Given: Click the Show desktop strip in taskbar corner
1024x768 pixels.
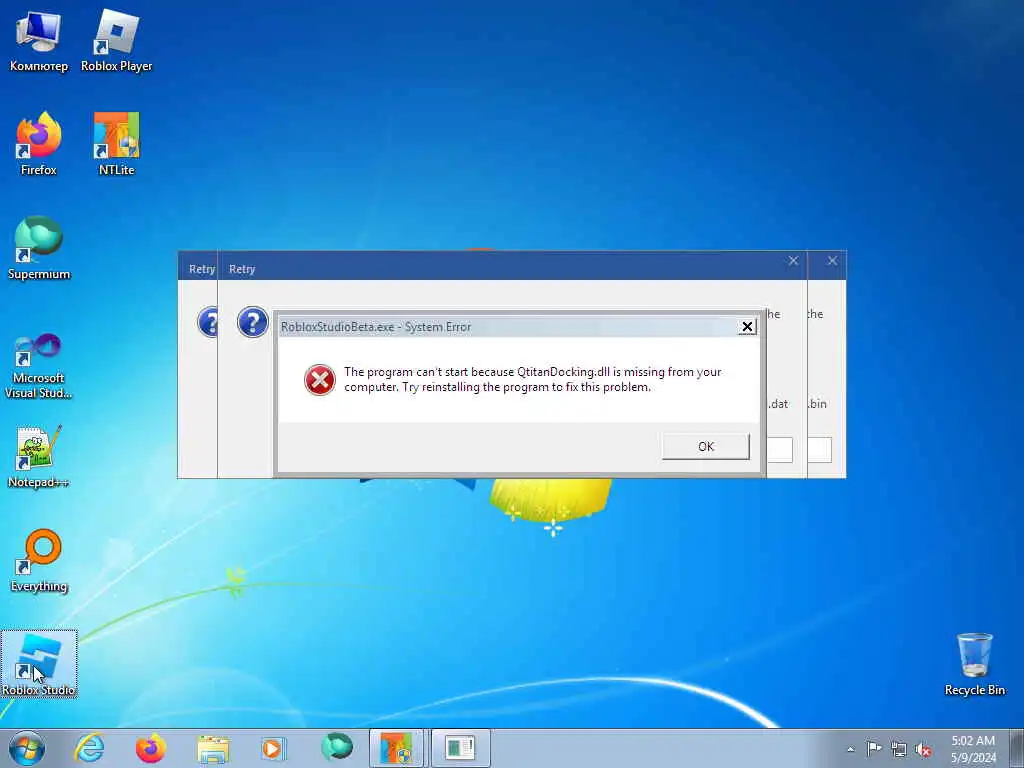Looking at the screenshot, I should [1017, 748].
